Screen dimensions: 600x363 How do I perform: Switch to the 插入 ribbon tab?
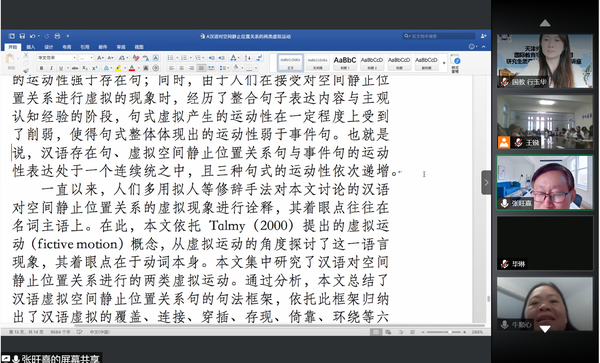pyautogui.click(x=31, y=47)
